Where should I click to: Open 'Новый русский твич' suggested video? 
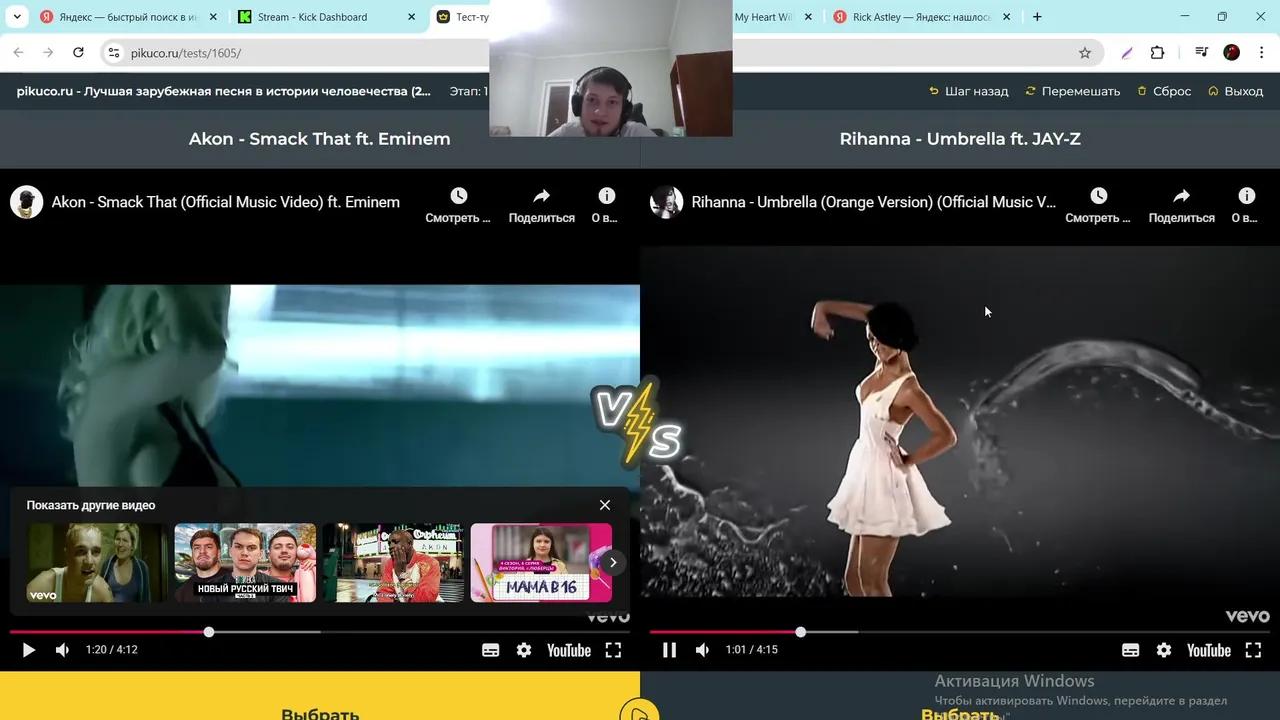tap(245, 562)
